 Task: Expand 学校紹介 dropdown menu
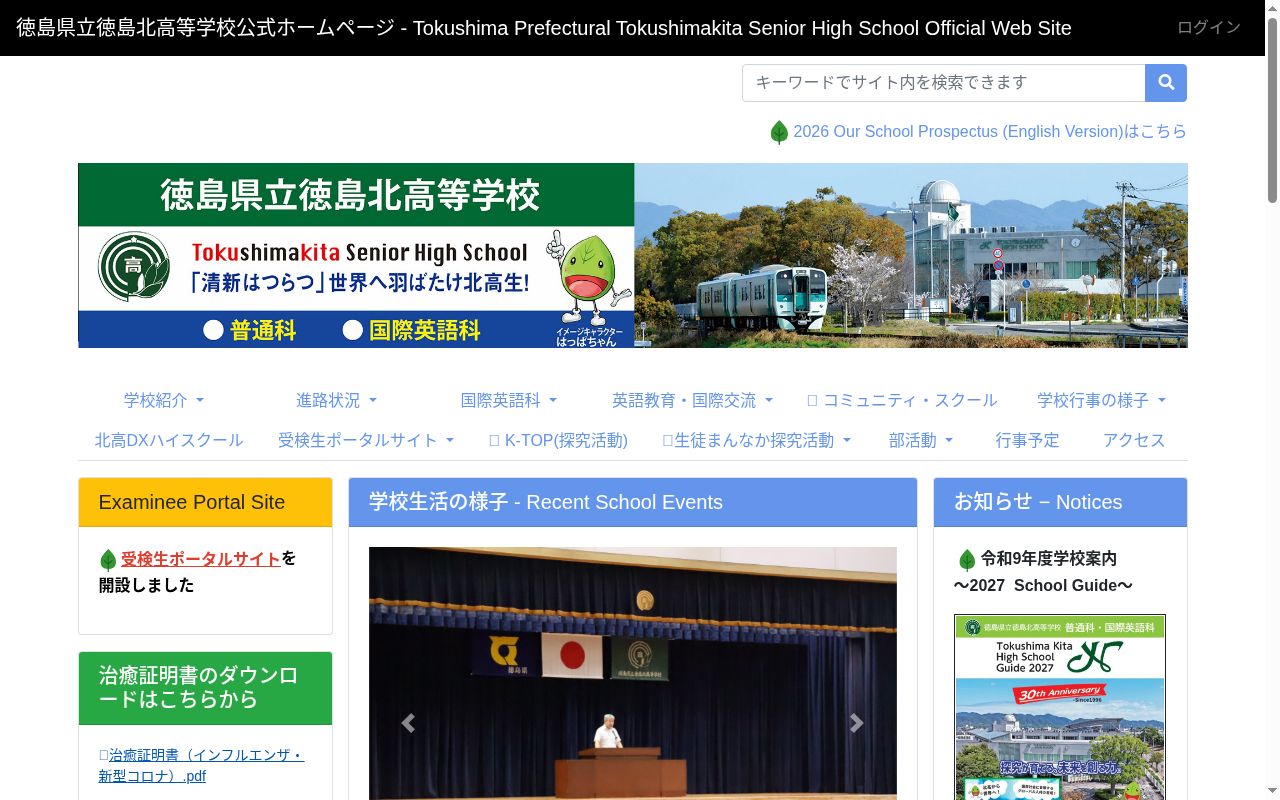click(x=164, y=400)
